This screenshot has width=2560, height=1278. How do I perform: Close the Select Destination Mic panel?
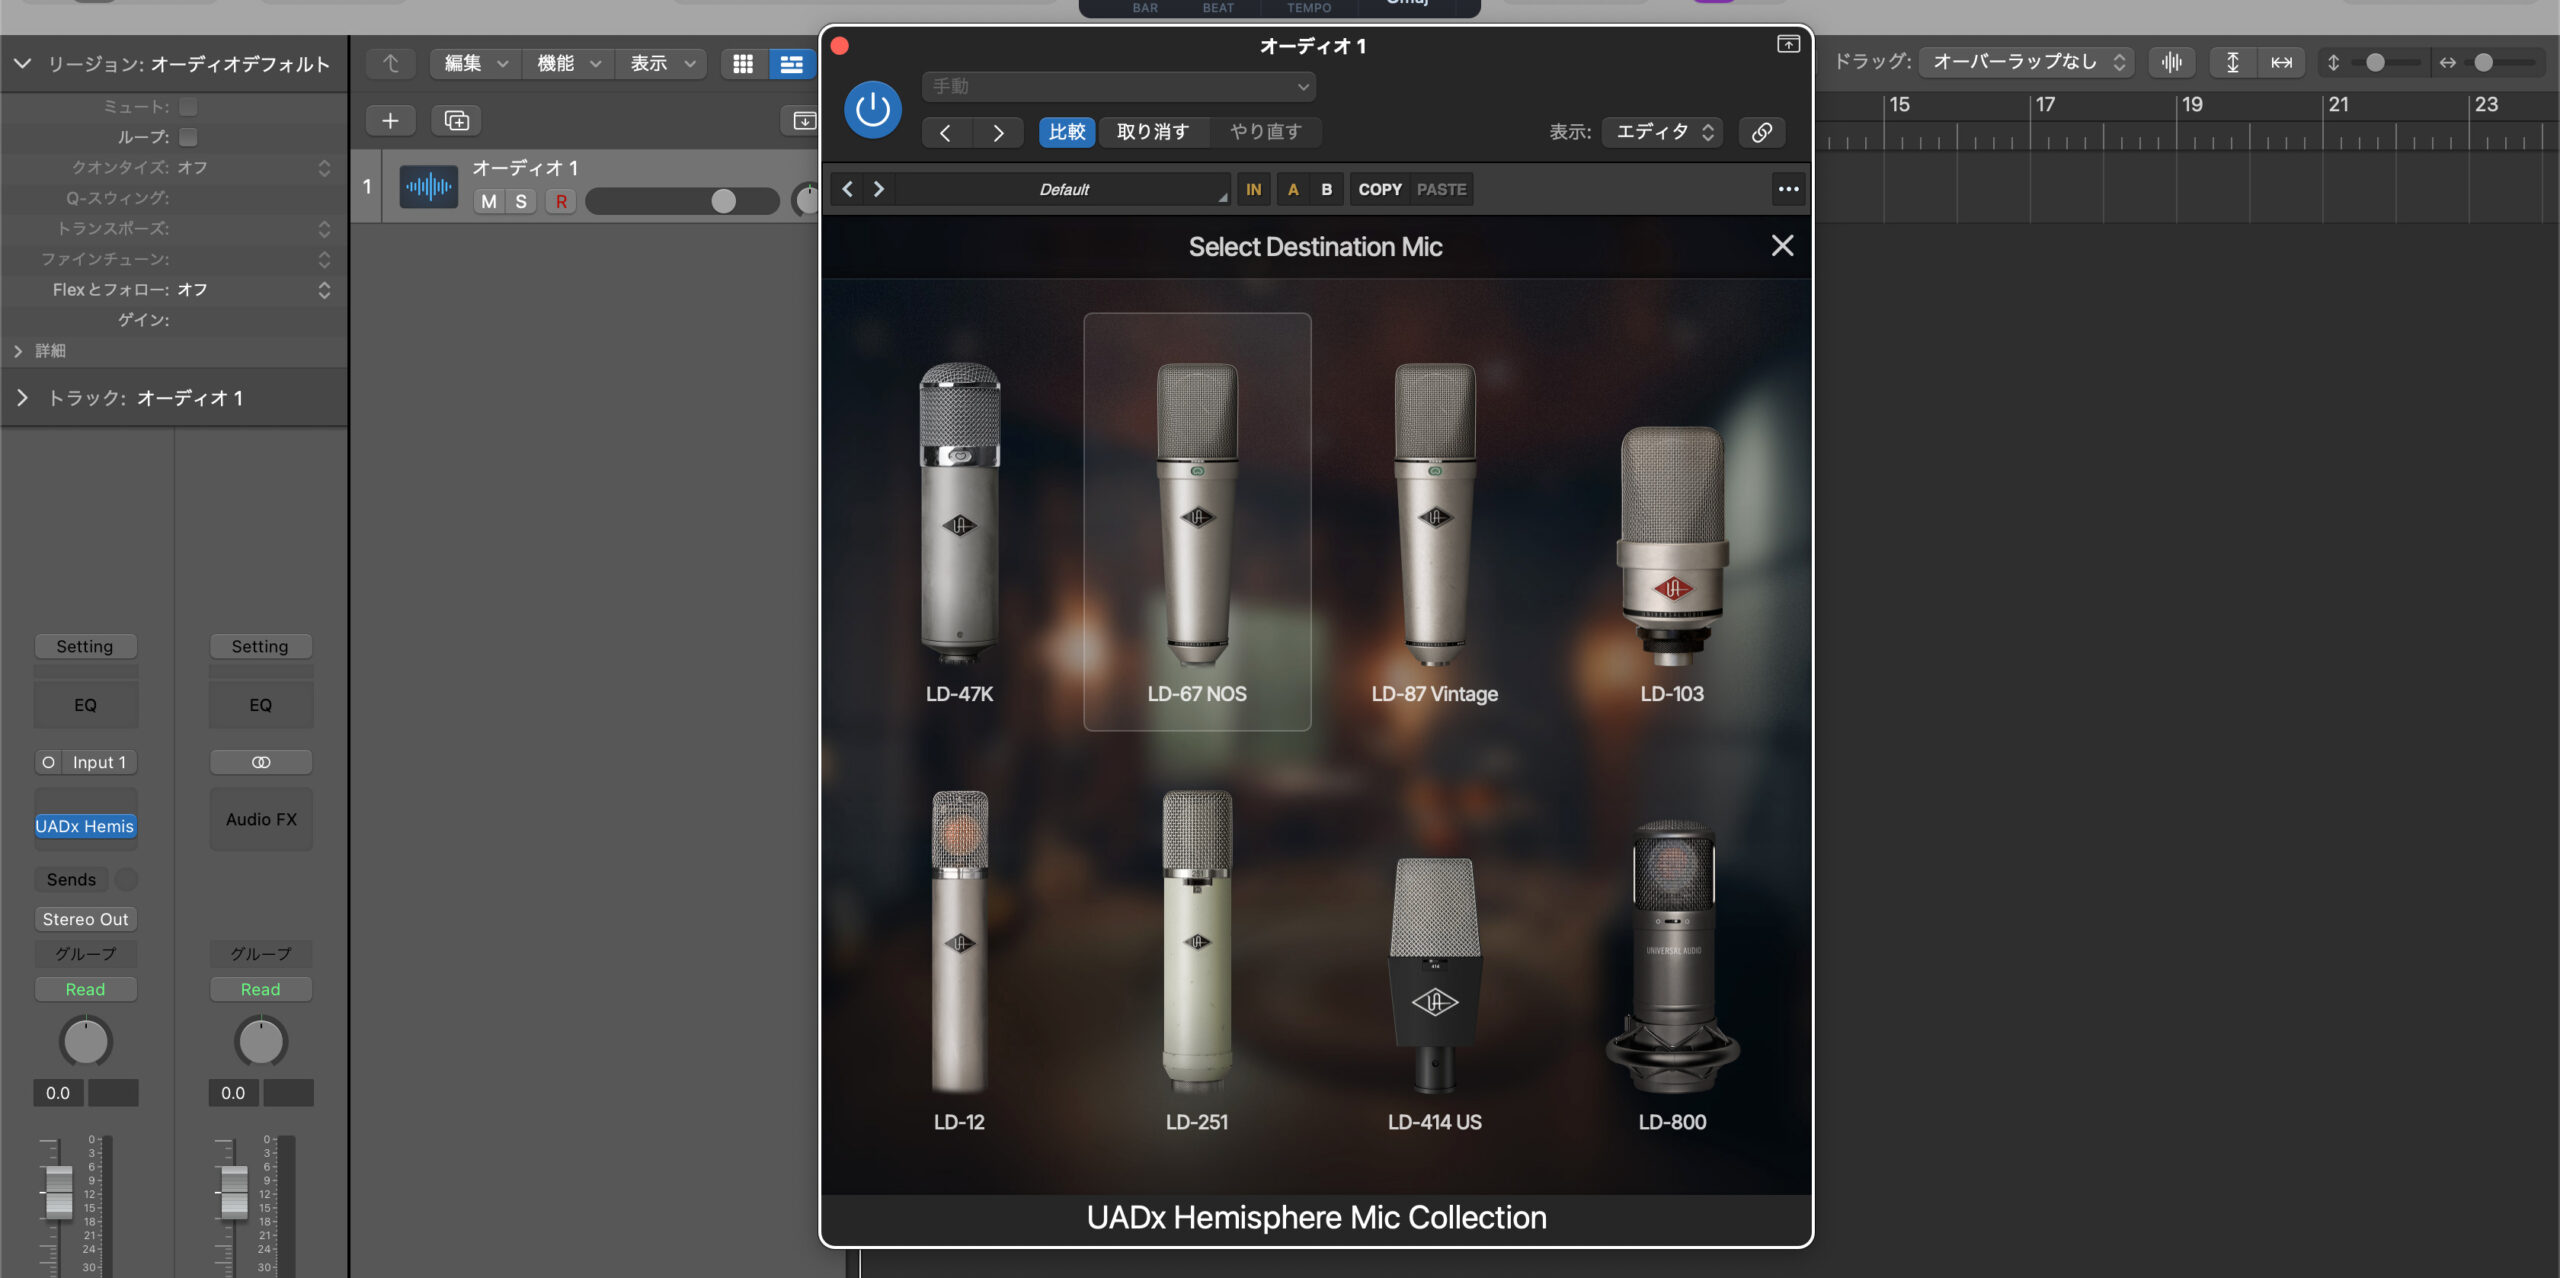point(1782,246)
